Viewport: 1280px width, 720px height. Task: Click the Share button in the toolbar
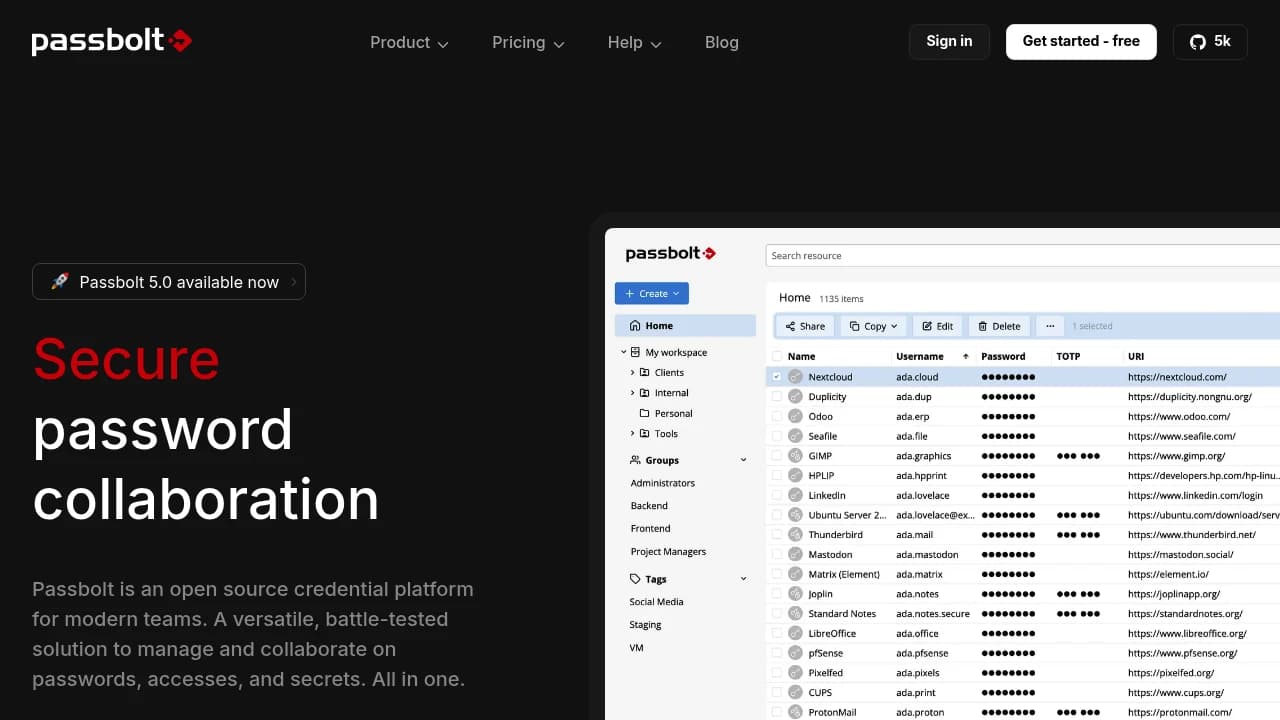coord(805,326)
